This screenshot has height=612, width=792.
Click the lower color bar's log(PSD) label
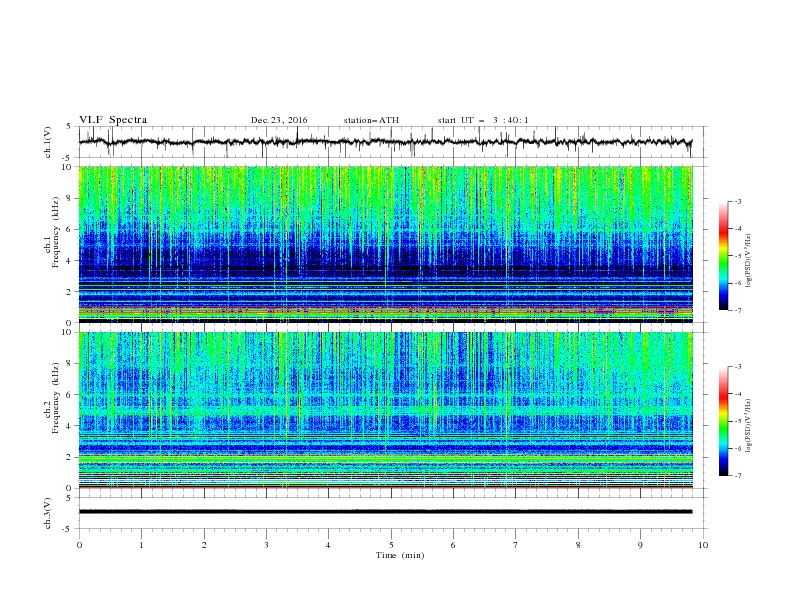(748, 426)
